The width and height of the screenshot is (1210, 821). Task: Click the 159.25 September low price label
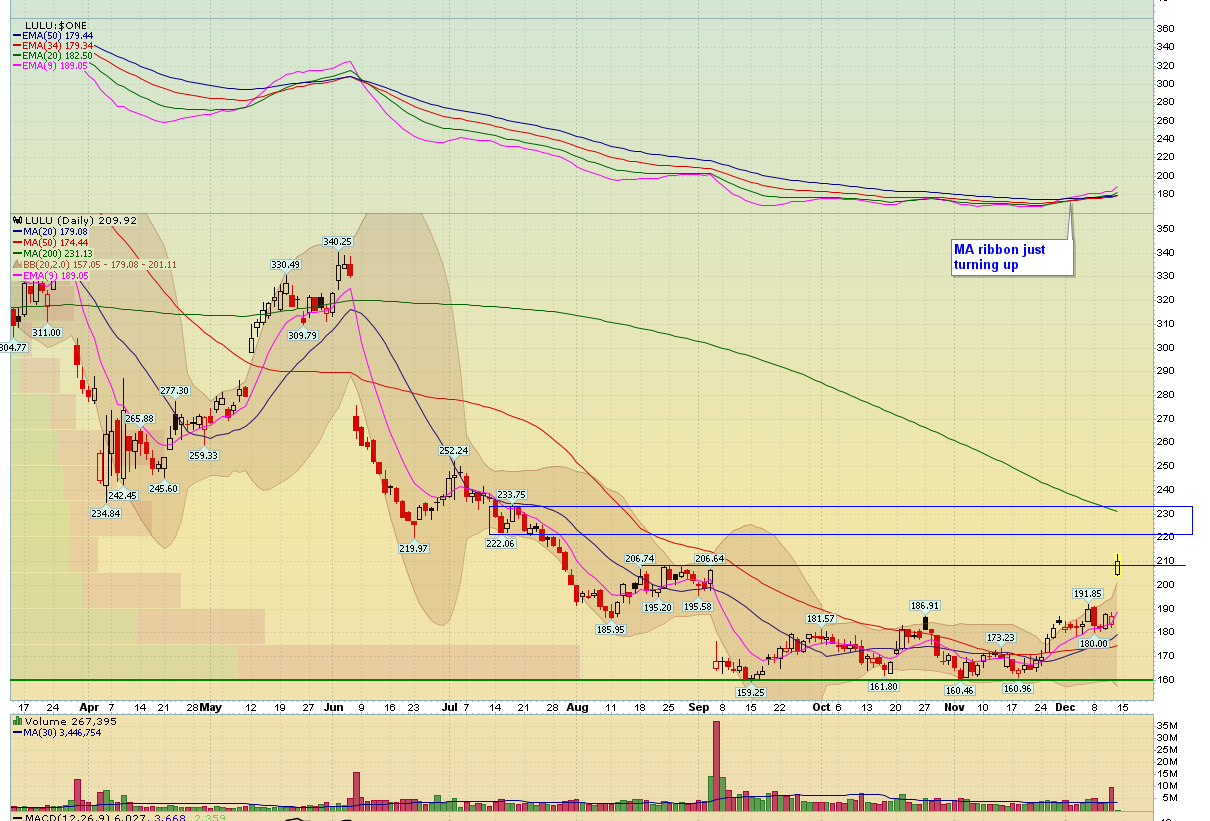pos(751,692)
